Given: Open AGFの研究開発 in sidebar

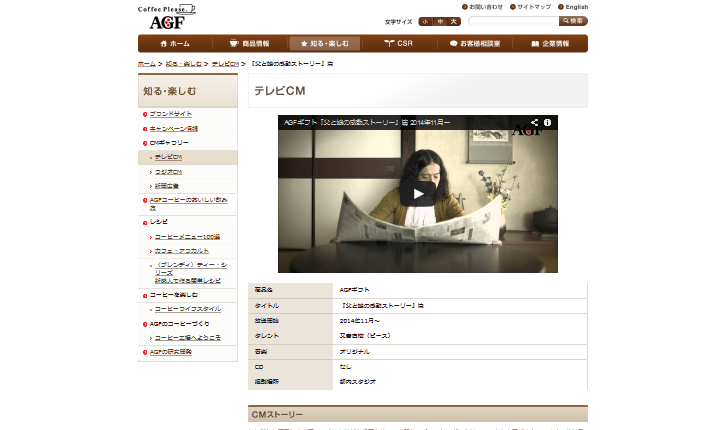Looking at the screenshot, I should click(x=170, y=352).
